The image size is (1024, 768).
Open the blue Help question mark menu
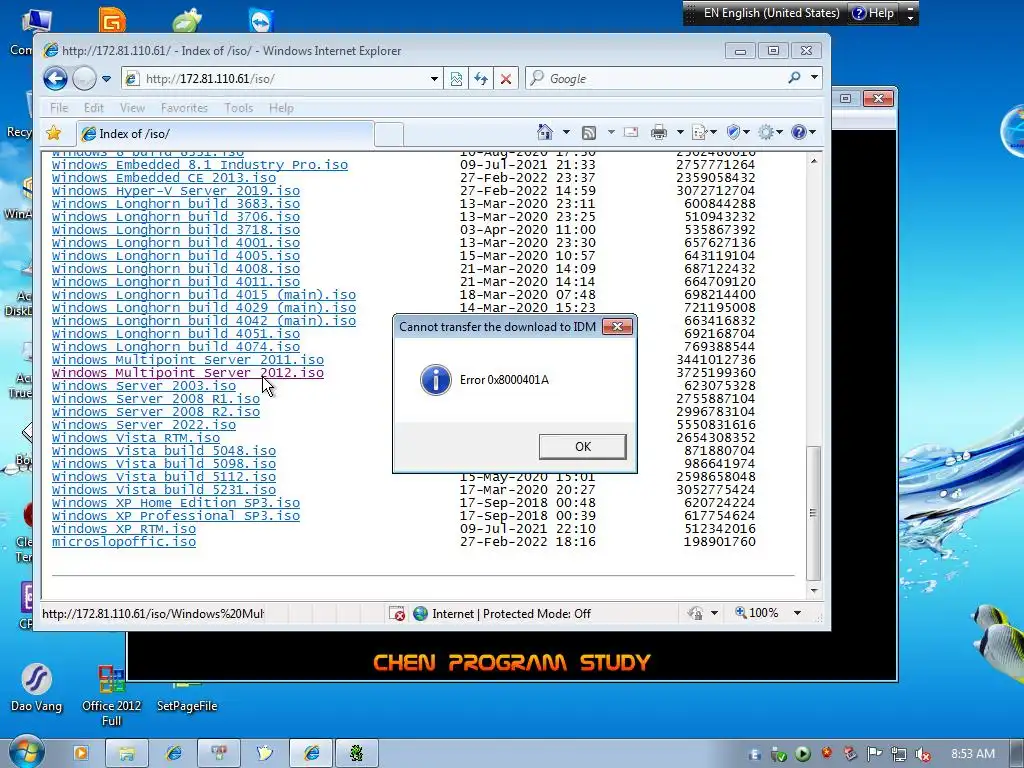point(803,133)
